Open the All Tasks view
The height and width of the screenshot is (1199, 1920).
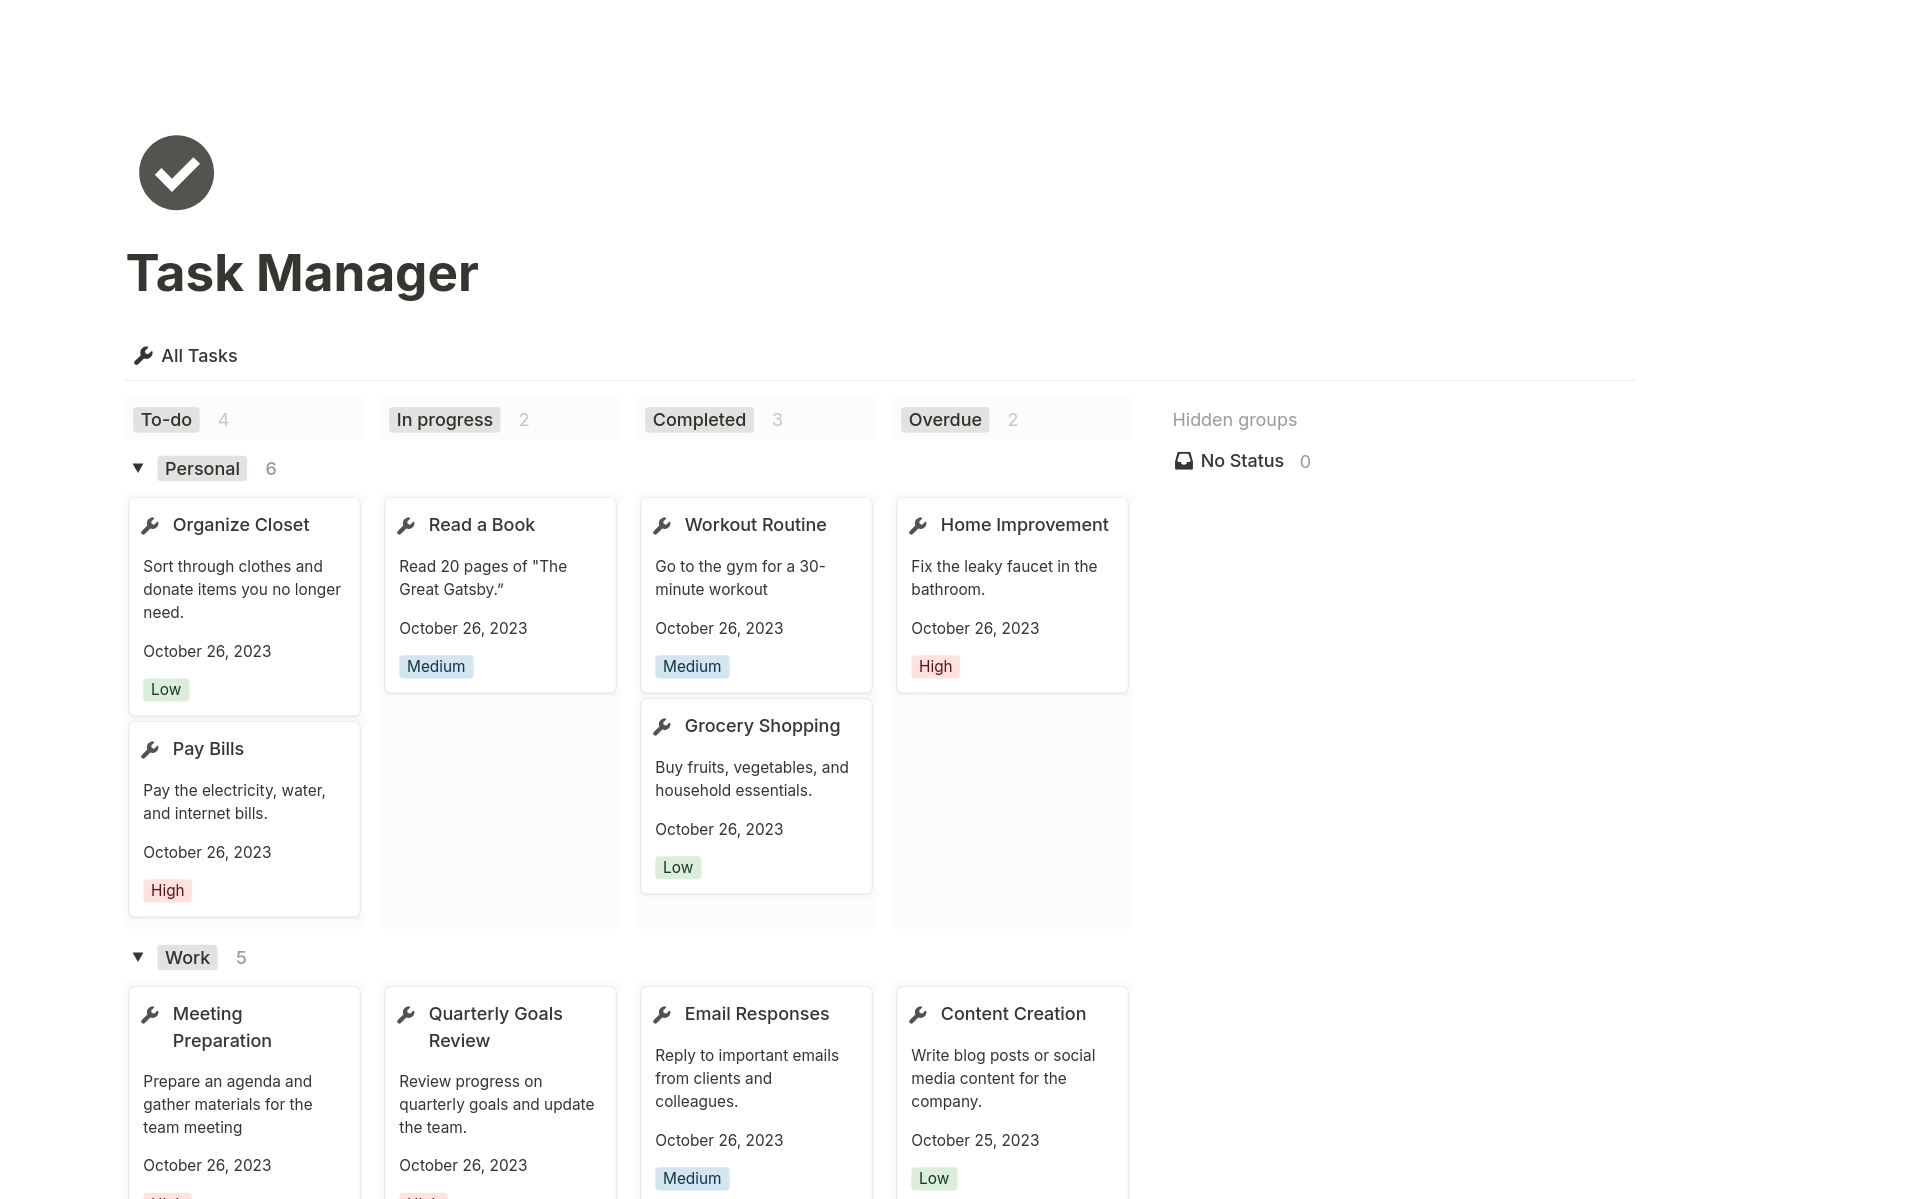[199, 355]
